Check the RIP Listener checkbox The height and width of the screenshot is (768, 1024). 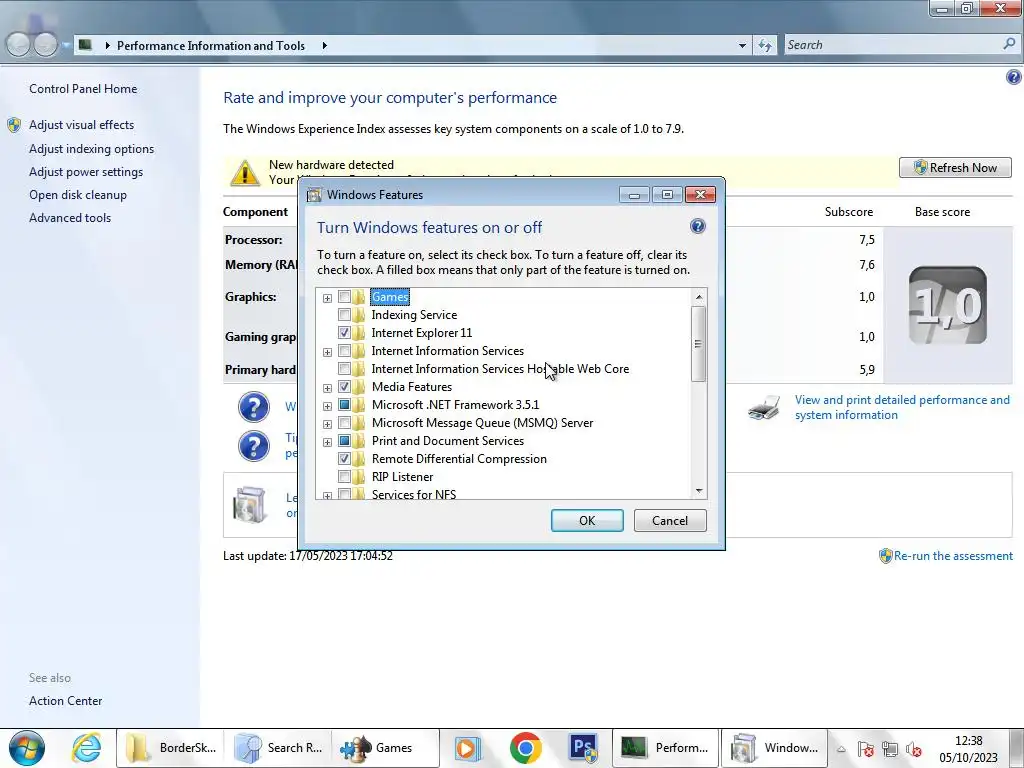[x=344, y=477]
